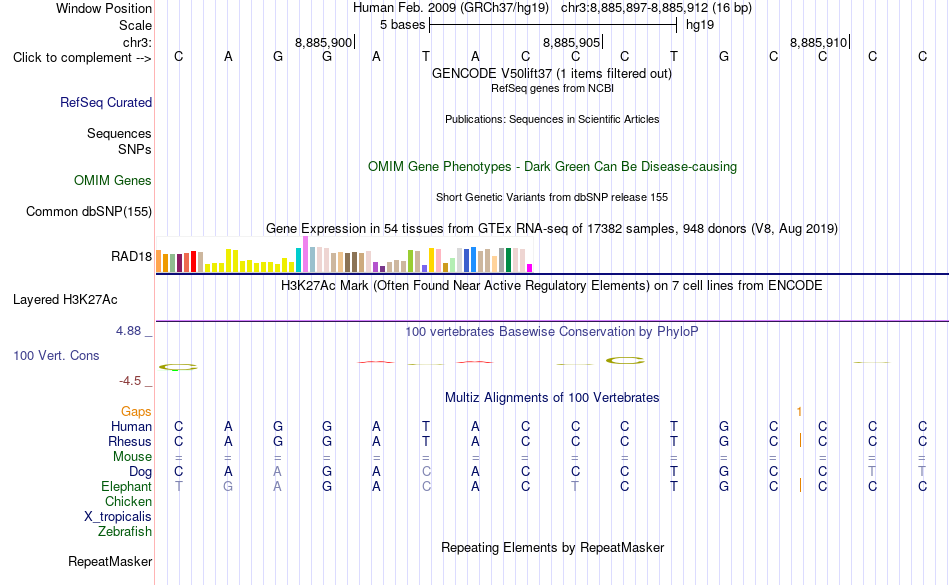Click the 'Click to complement' base label
This screenshot has width=950, height=585.
coord(82,58)
